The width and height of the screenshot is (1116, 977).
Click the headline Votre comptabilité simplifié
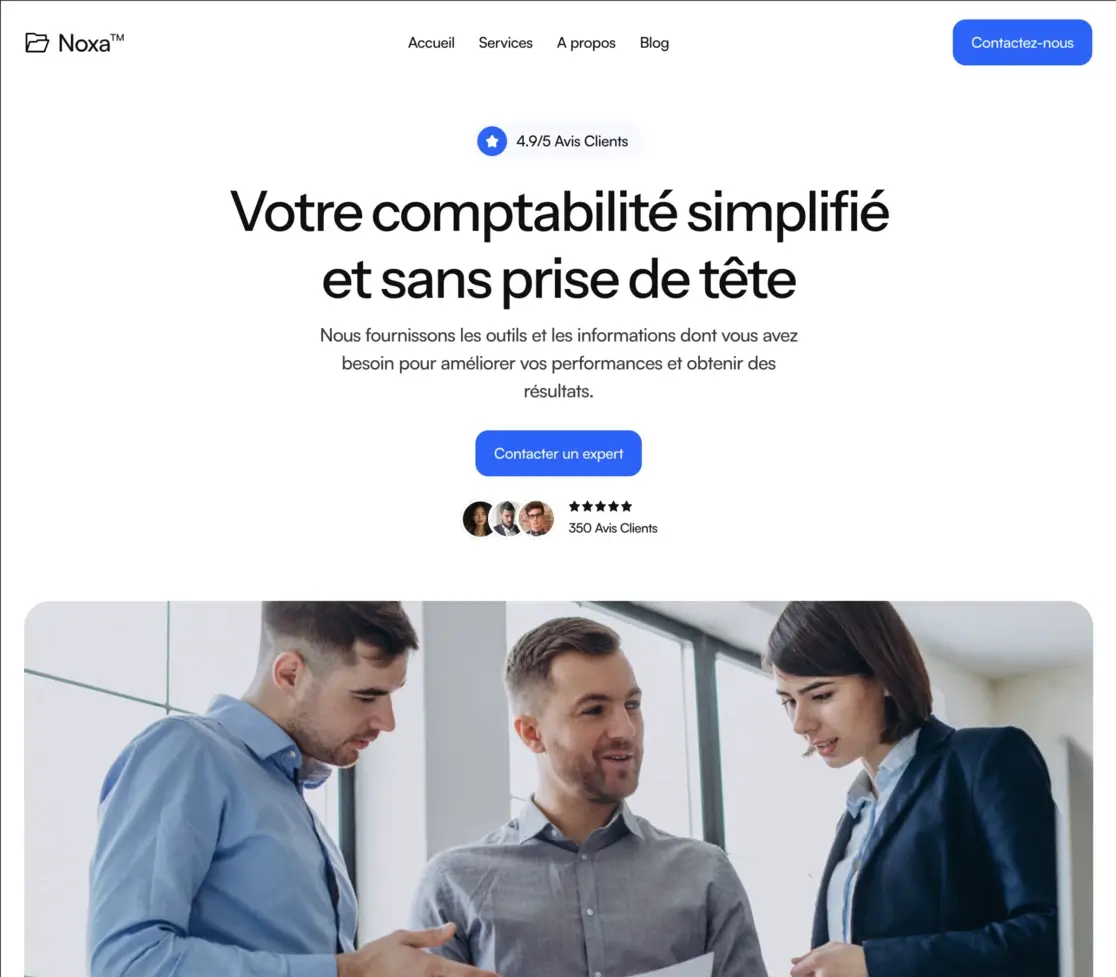(x=559, y=212)
